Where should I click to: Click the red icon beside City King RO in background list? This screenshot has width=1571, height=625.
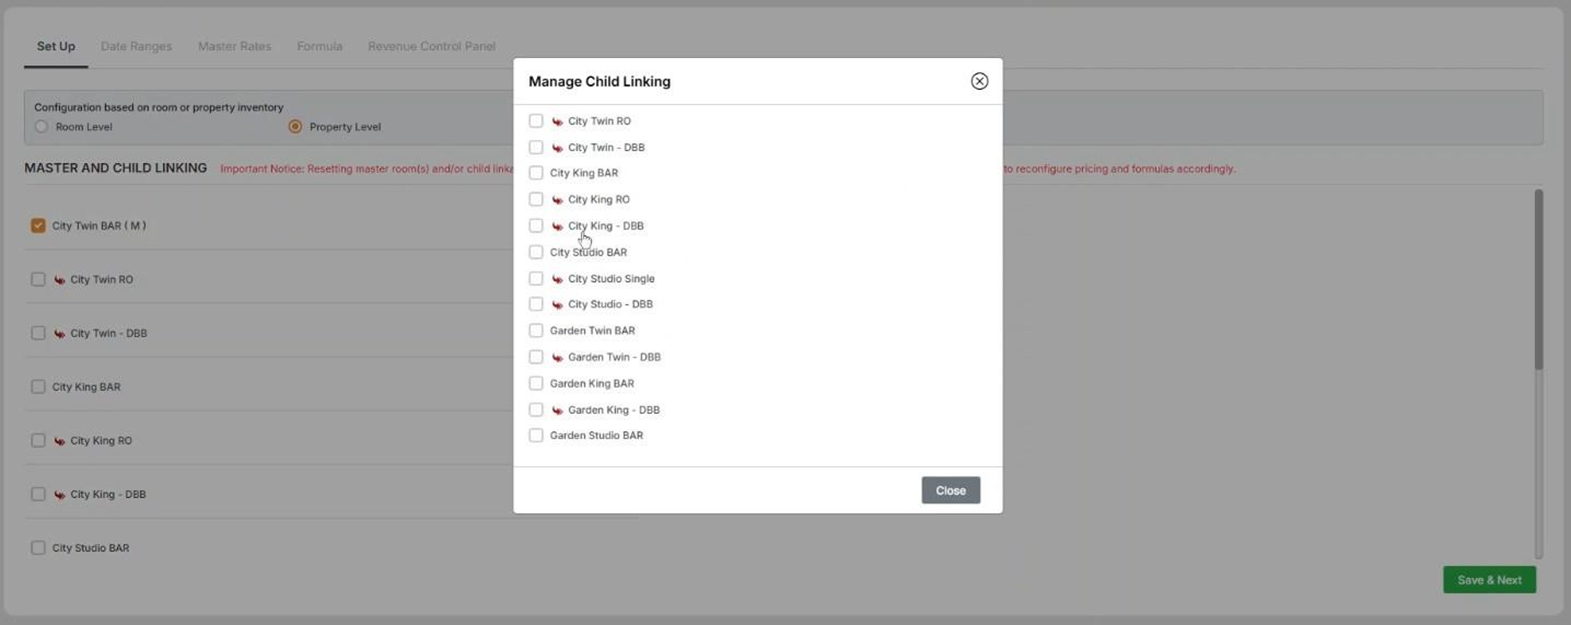[59, 441]
